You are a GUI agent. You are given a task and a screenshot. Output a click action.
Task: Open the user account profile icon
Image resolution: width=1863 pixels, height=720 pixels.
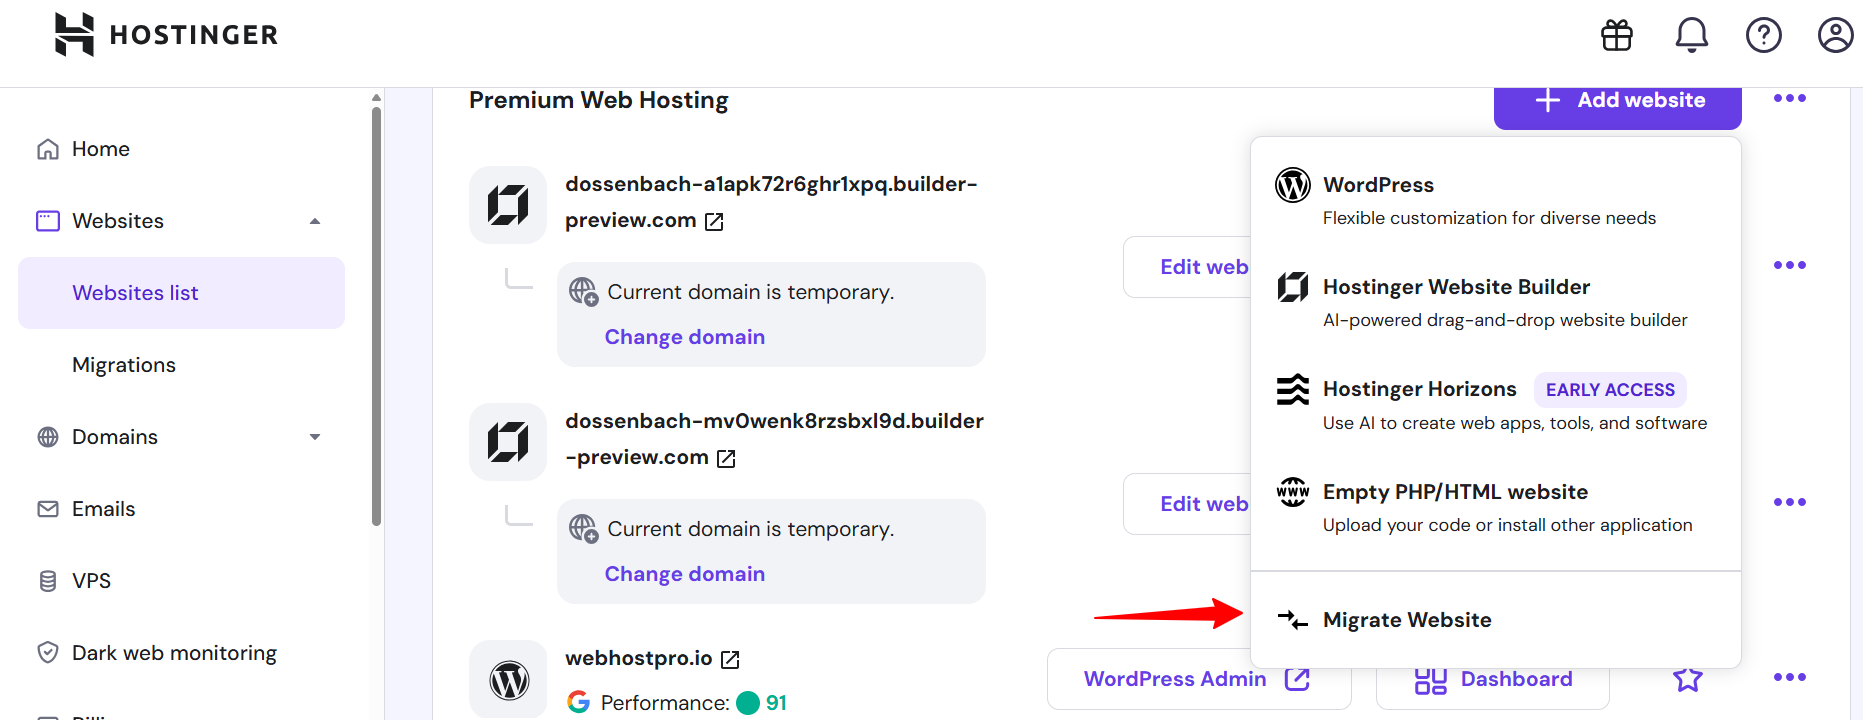(x=1836, y=35)
